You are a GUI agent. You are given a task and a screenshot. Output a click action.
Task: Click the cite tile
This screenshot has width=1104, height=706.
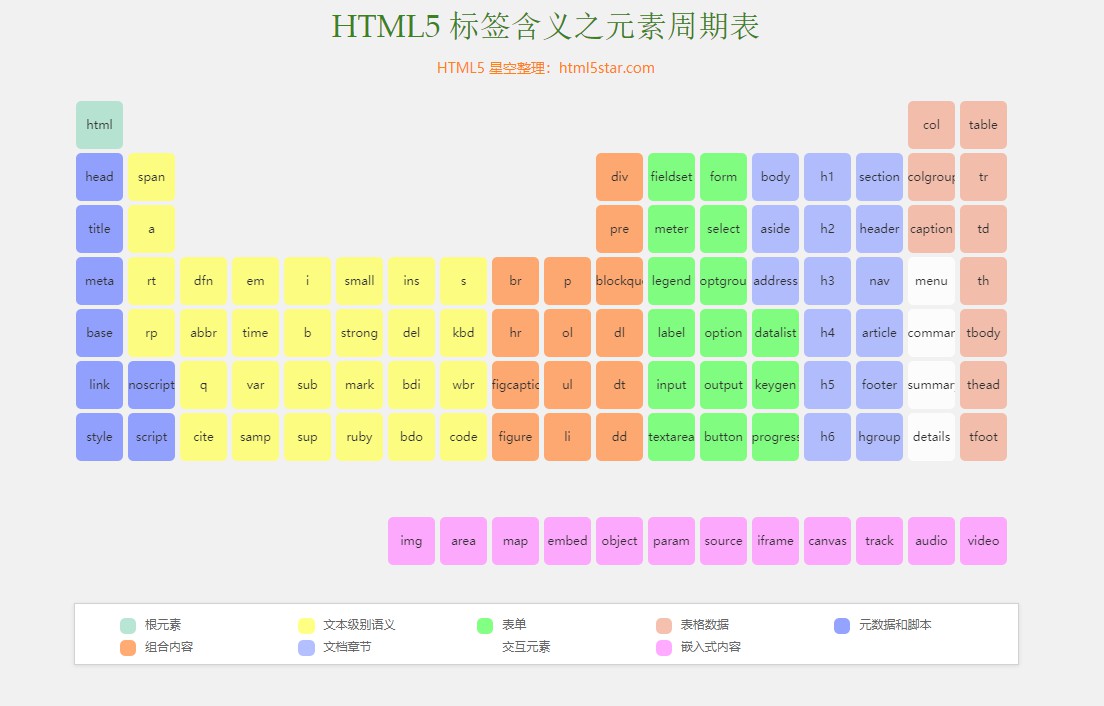(x=203, y=437)
